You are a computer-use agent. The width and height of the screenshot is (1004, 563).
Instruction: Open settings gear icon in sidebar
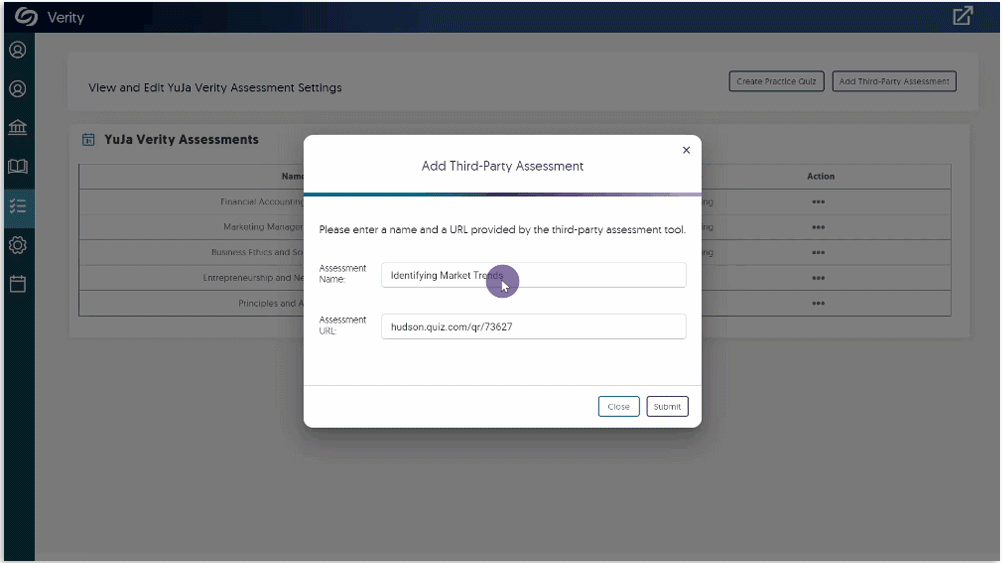pyautogui.click(x=17, y=245)
